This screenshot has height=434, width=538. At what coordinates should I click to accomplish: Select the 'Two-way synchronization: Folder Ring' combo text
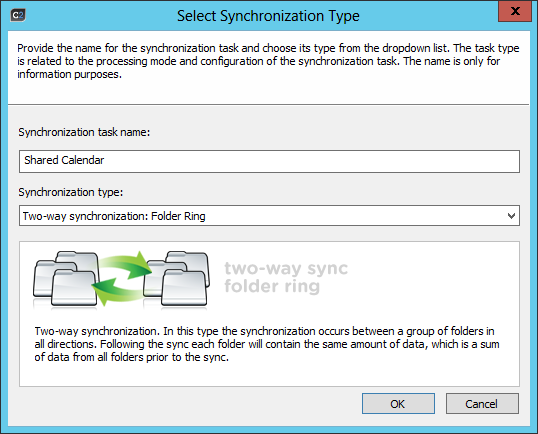[114, 216]
